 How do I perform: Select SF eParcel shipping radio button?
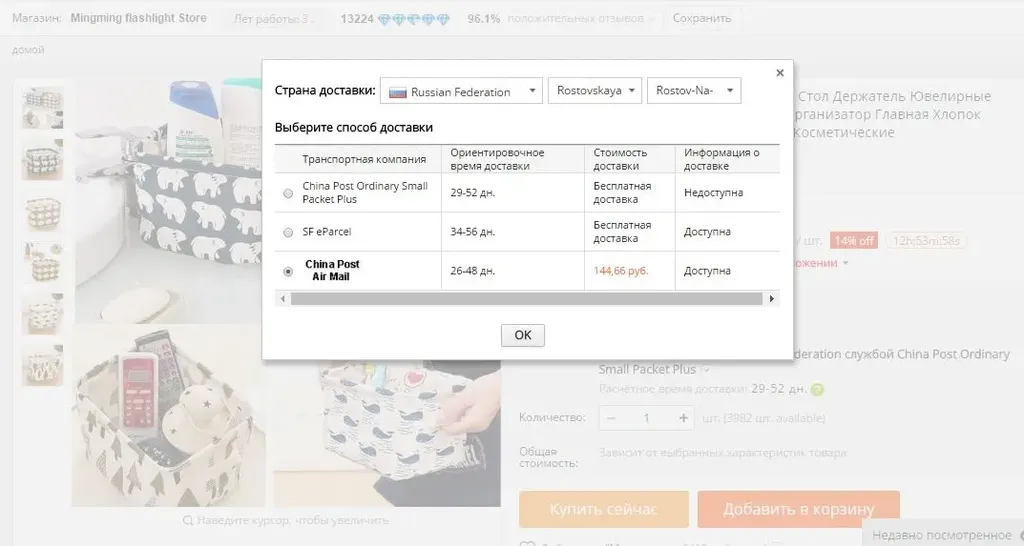point(288,233)
